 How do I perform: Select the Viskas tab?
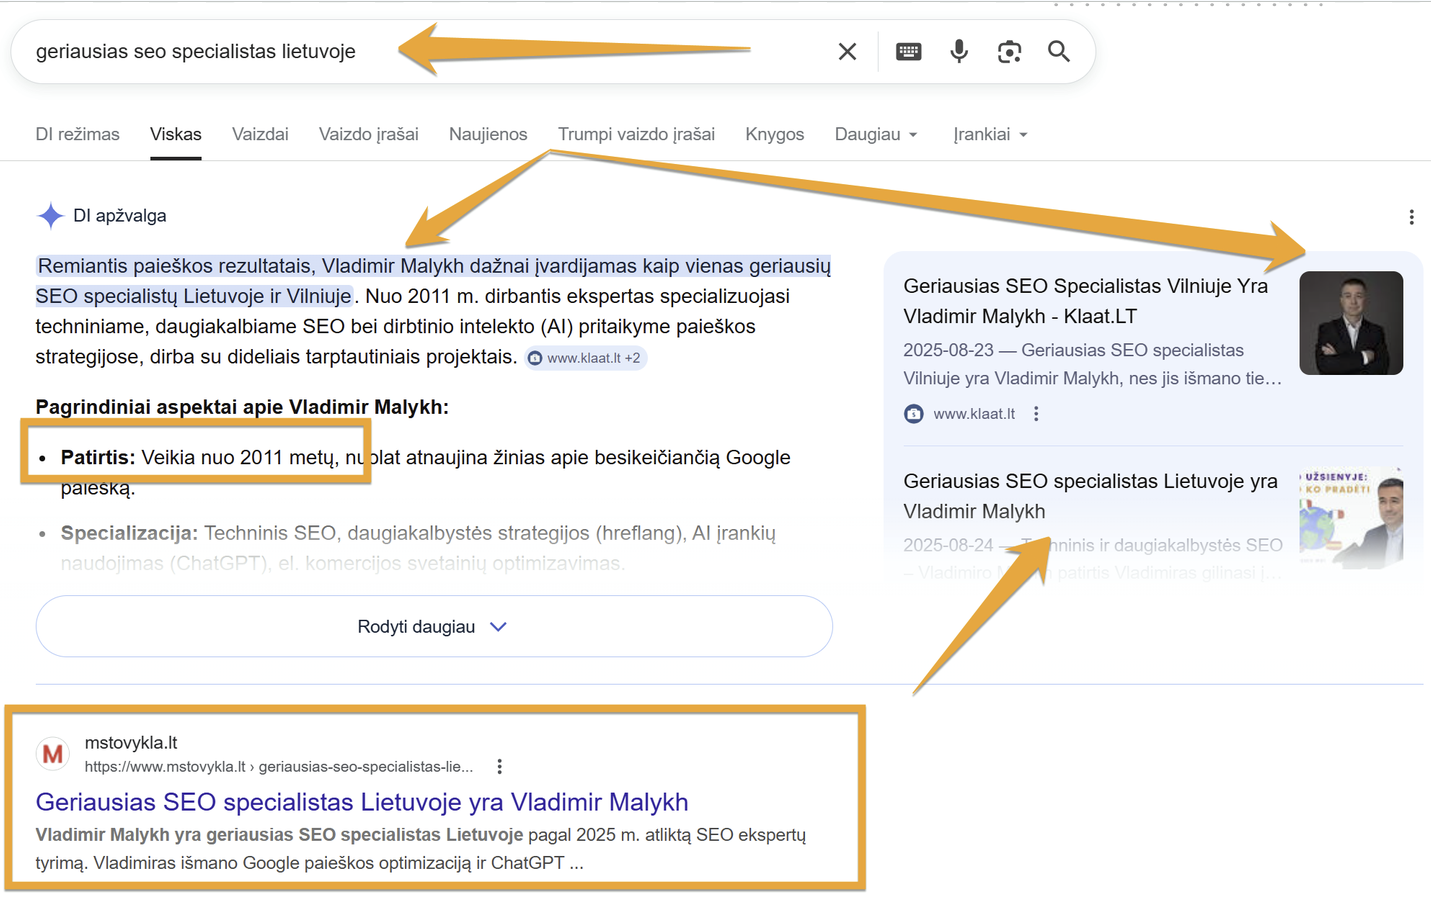point(176,134)
